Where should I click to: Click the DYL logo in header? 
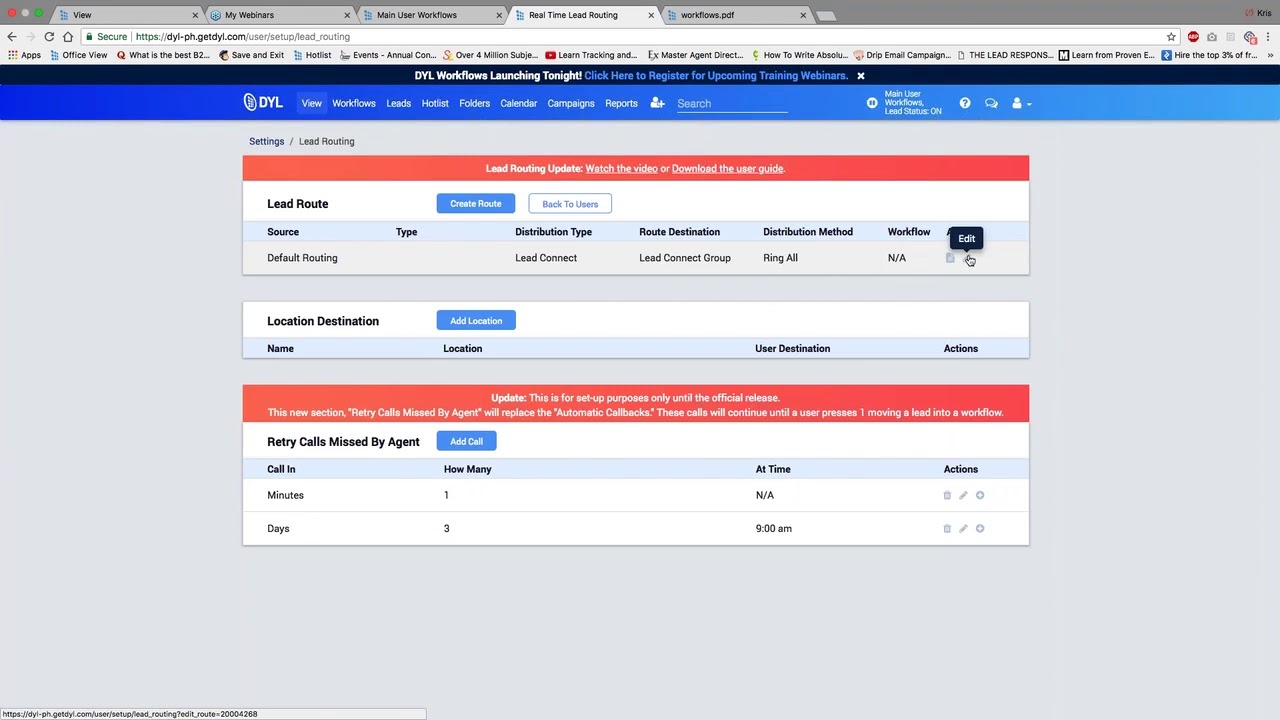pos(263,103)
